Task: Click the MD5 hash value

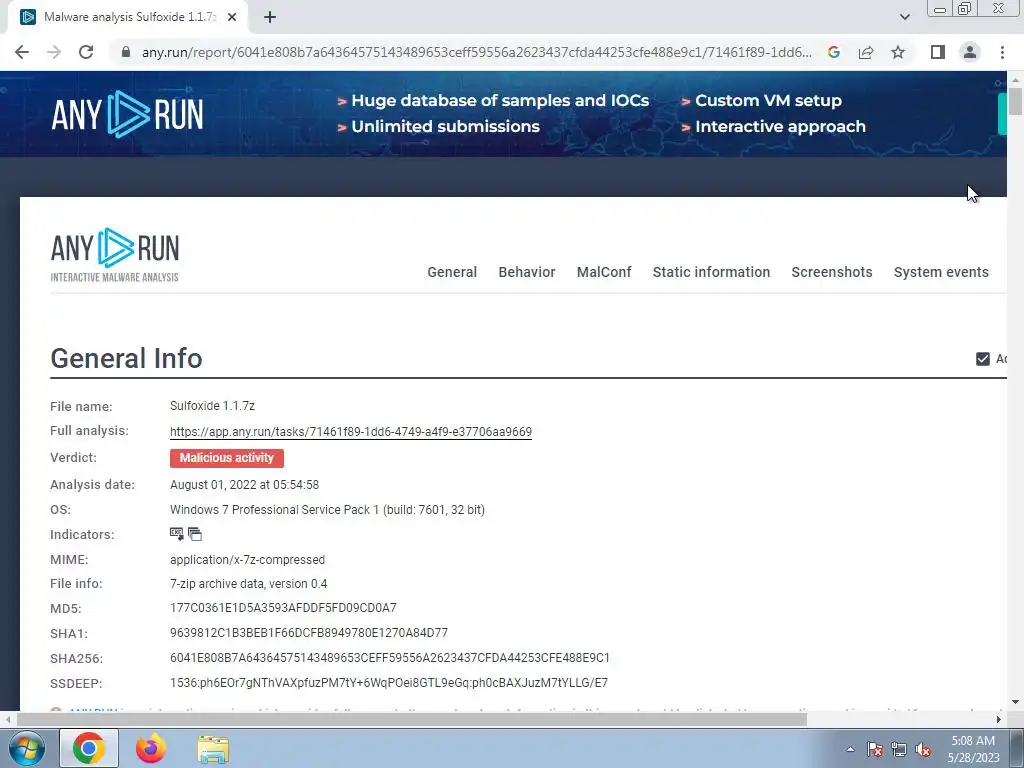Action: [283, 608]
